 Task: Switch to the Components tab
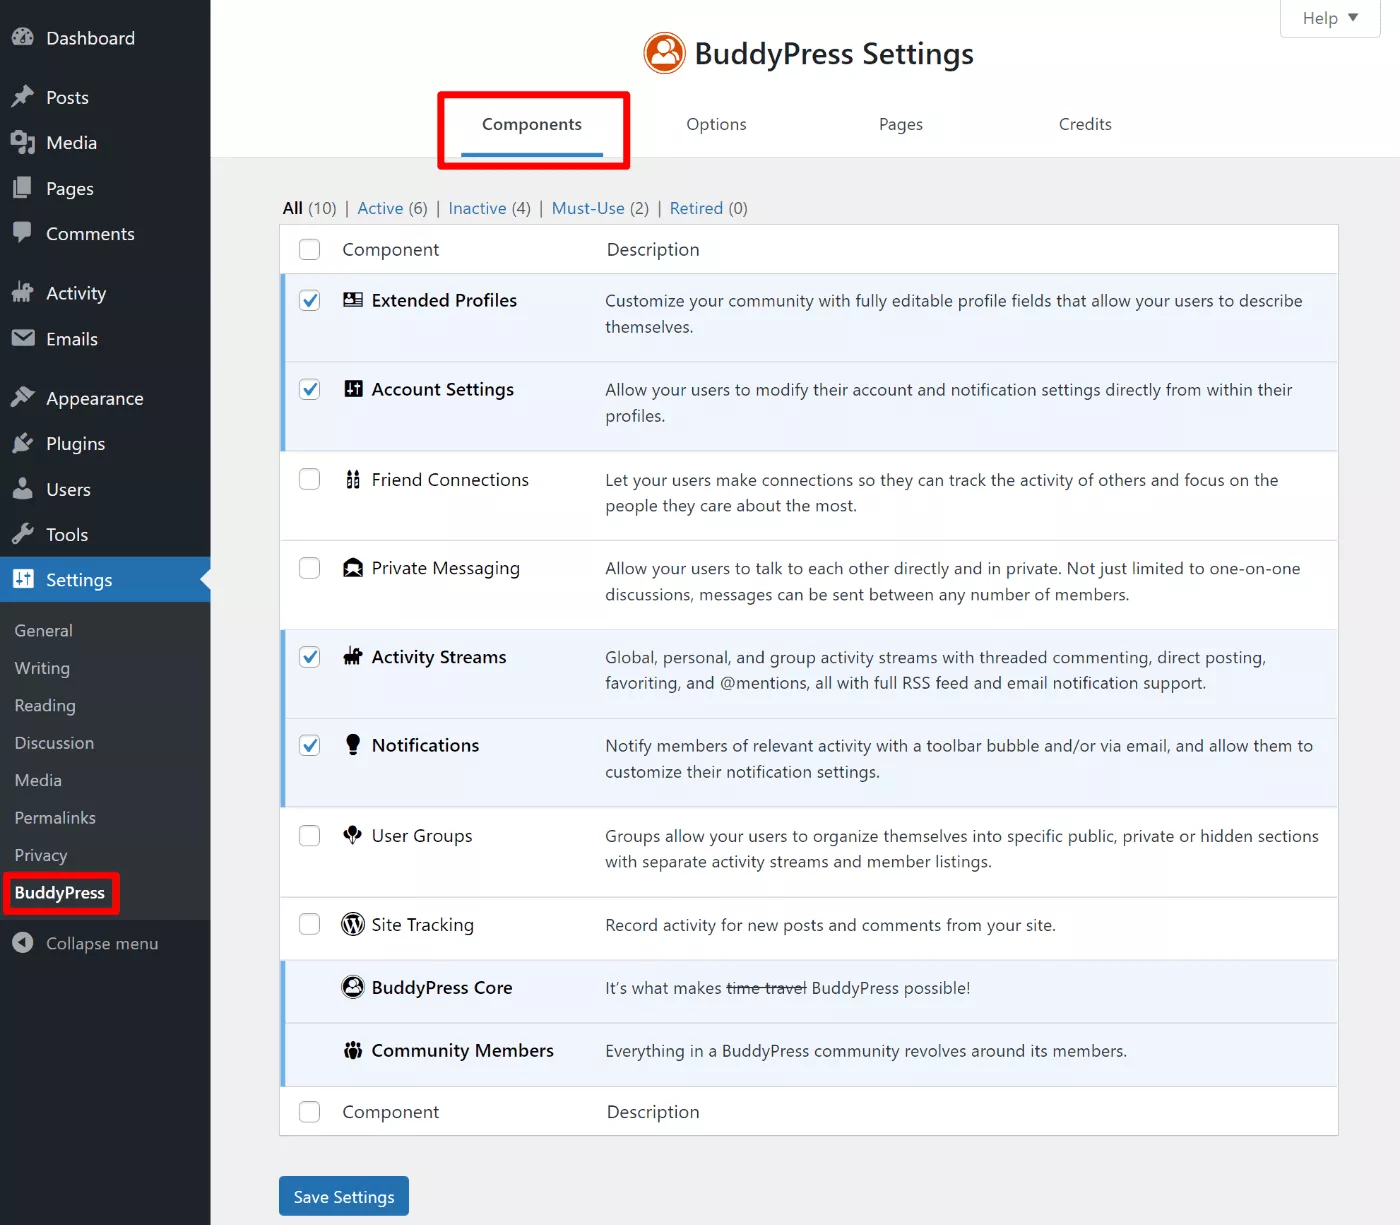pyautogui.click(x=532, y=125)
